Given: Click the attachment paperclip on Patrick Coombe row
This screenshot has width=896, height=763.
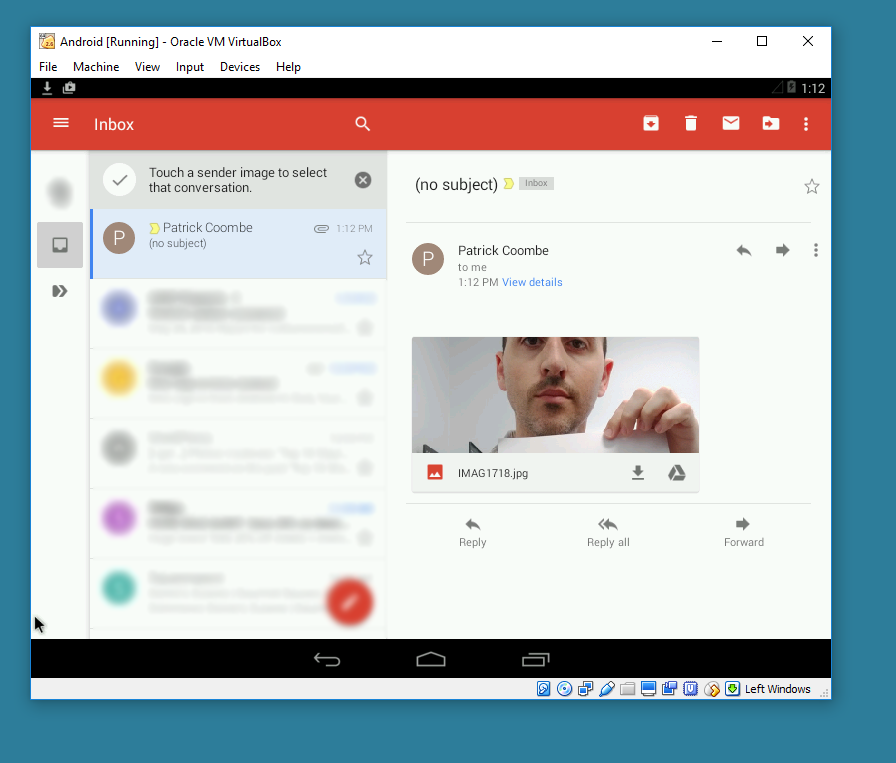Looking at the screenshot, I should (321, 229).
